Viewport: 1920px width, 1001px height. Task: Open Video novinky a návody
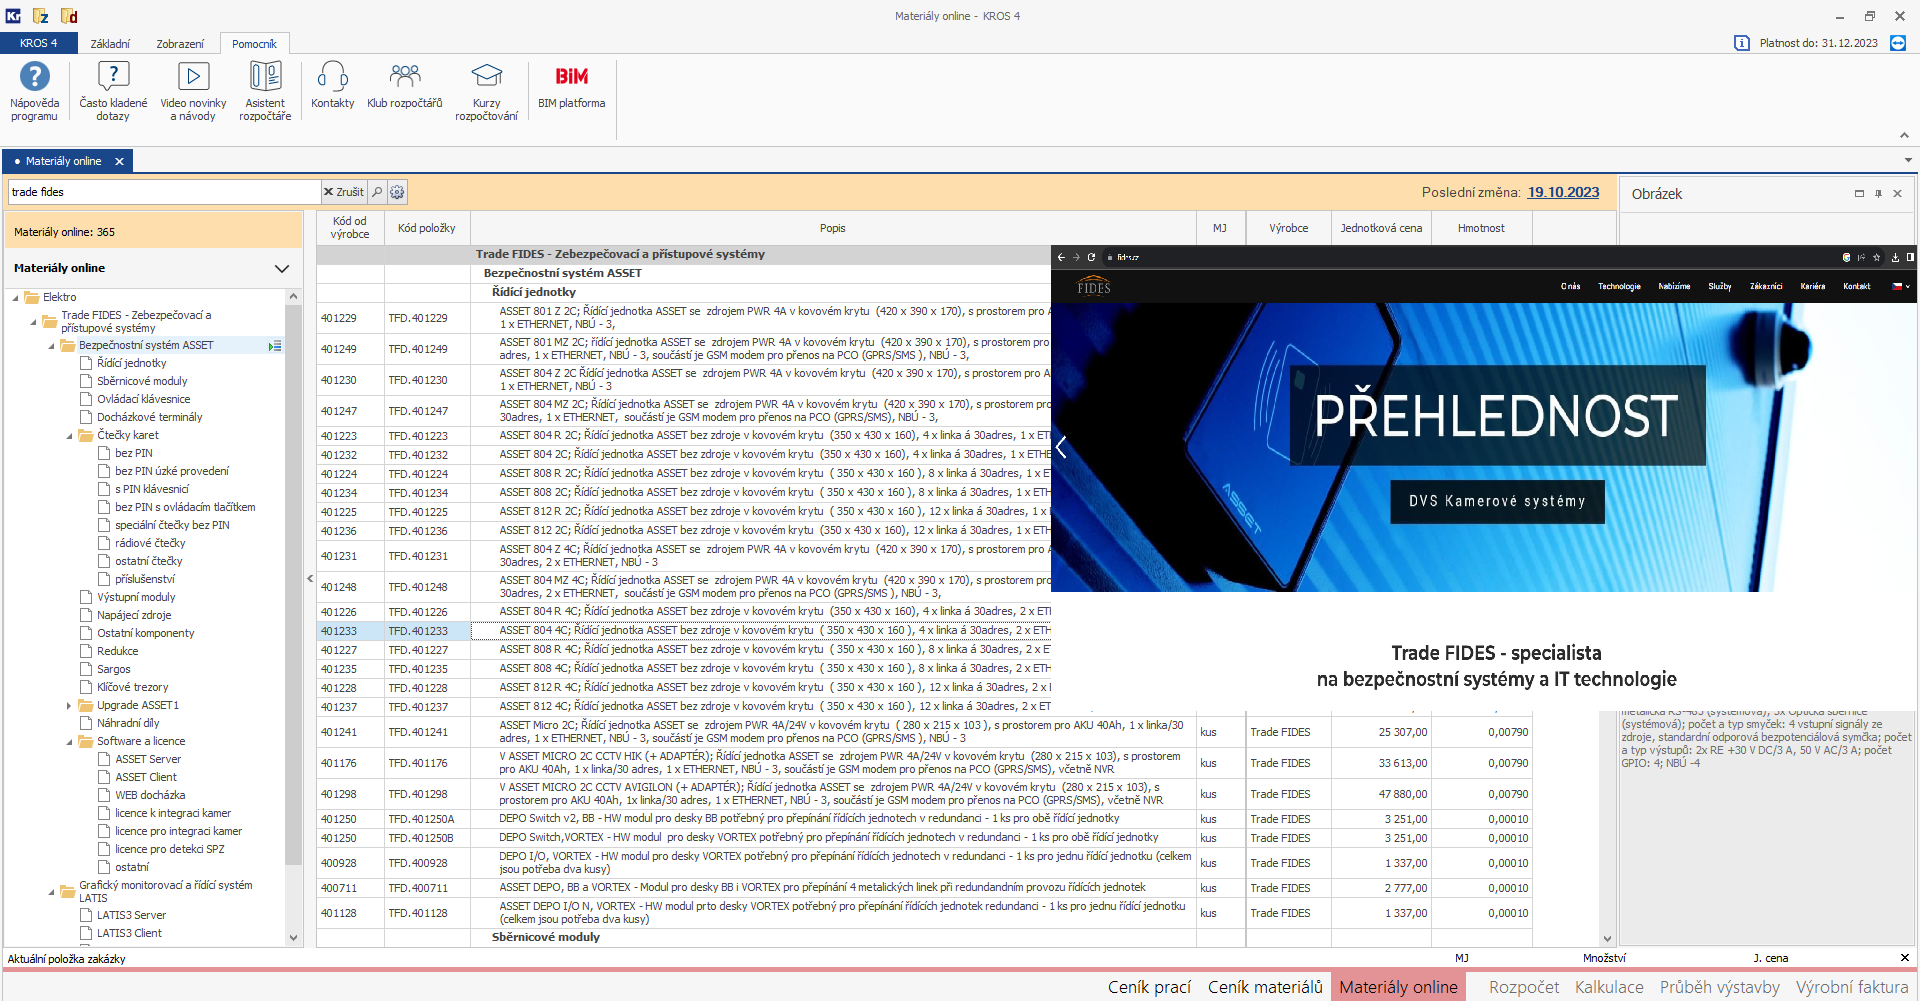tap(193, 91)
